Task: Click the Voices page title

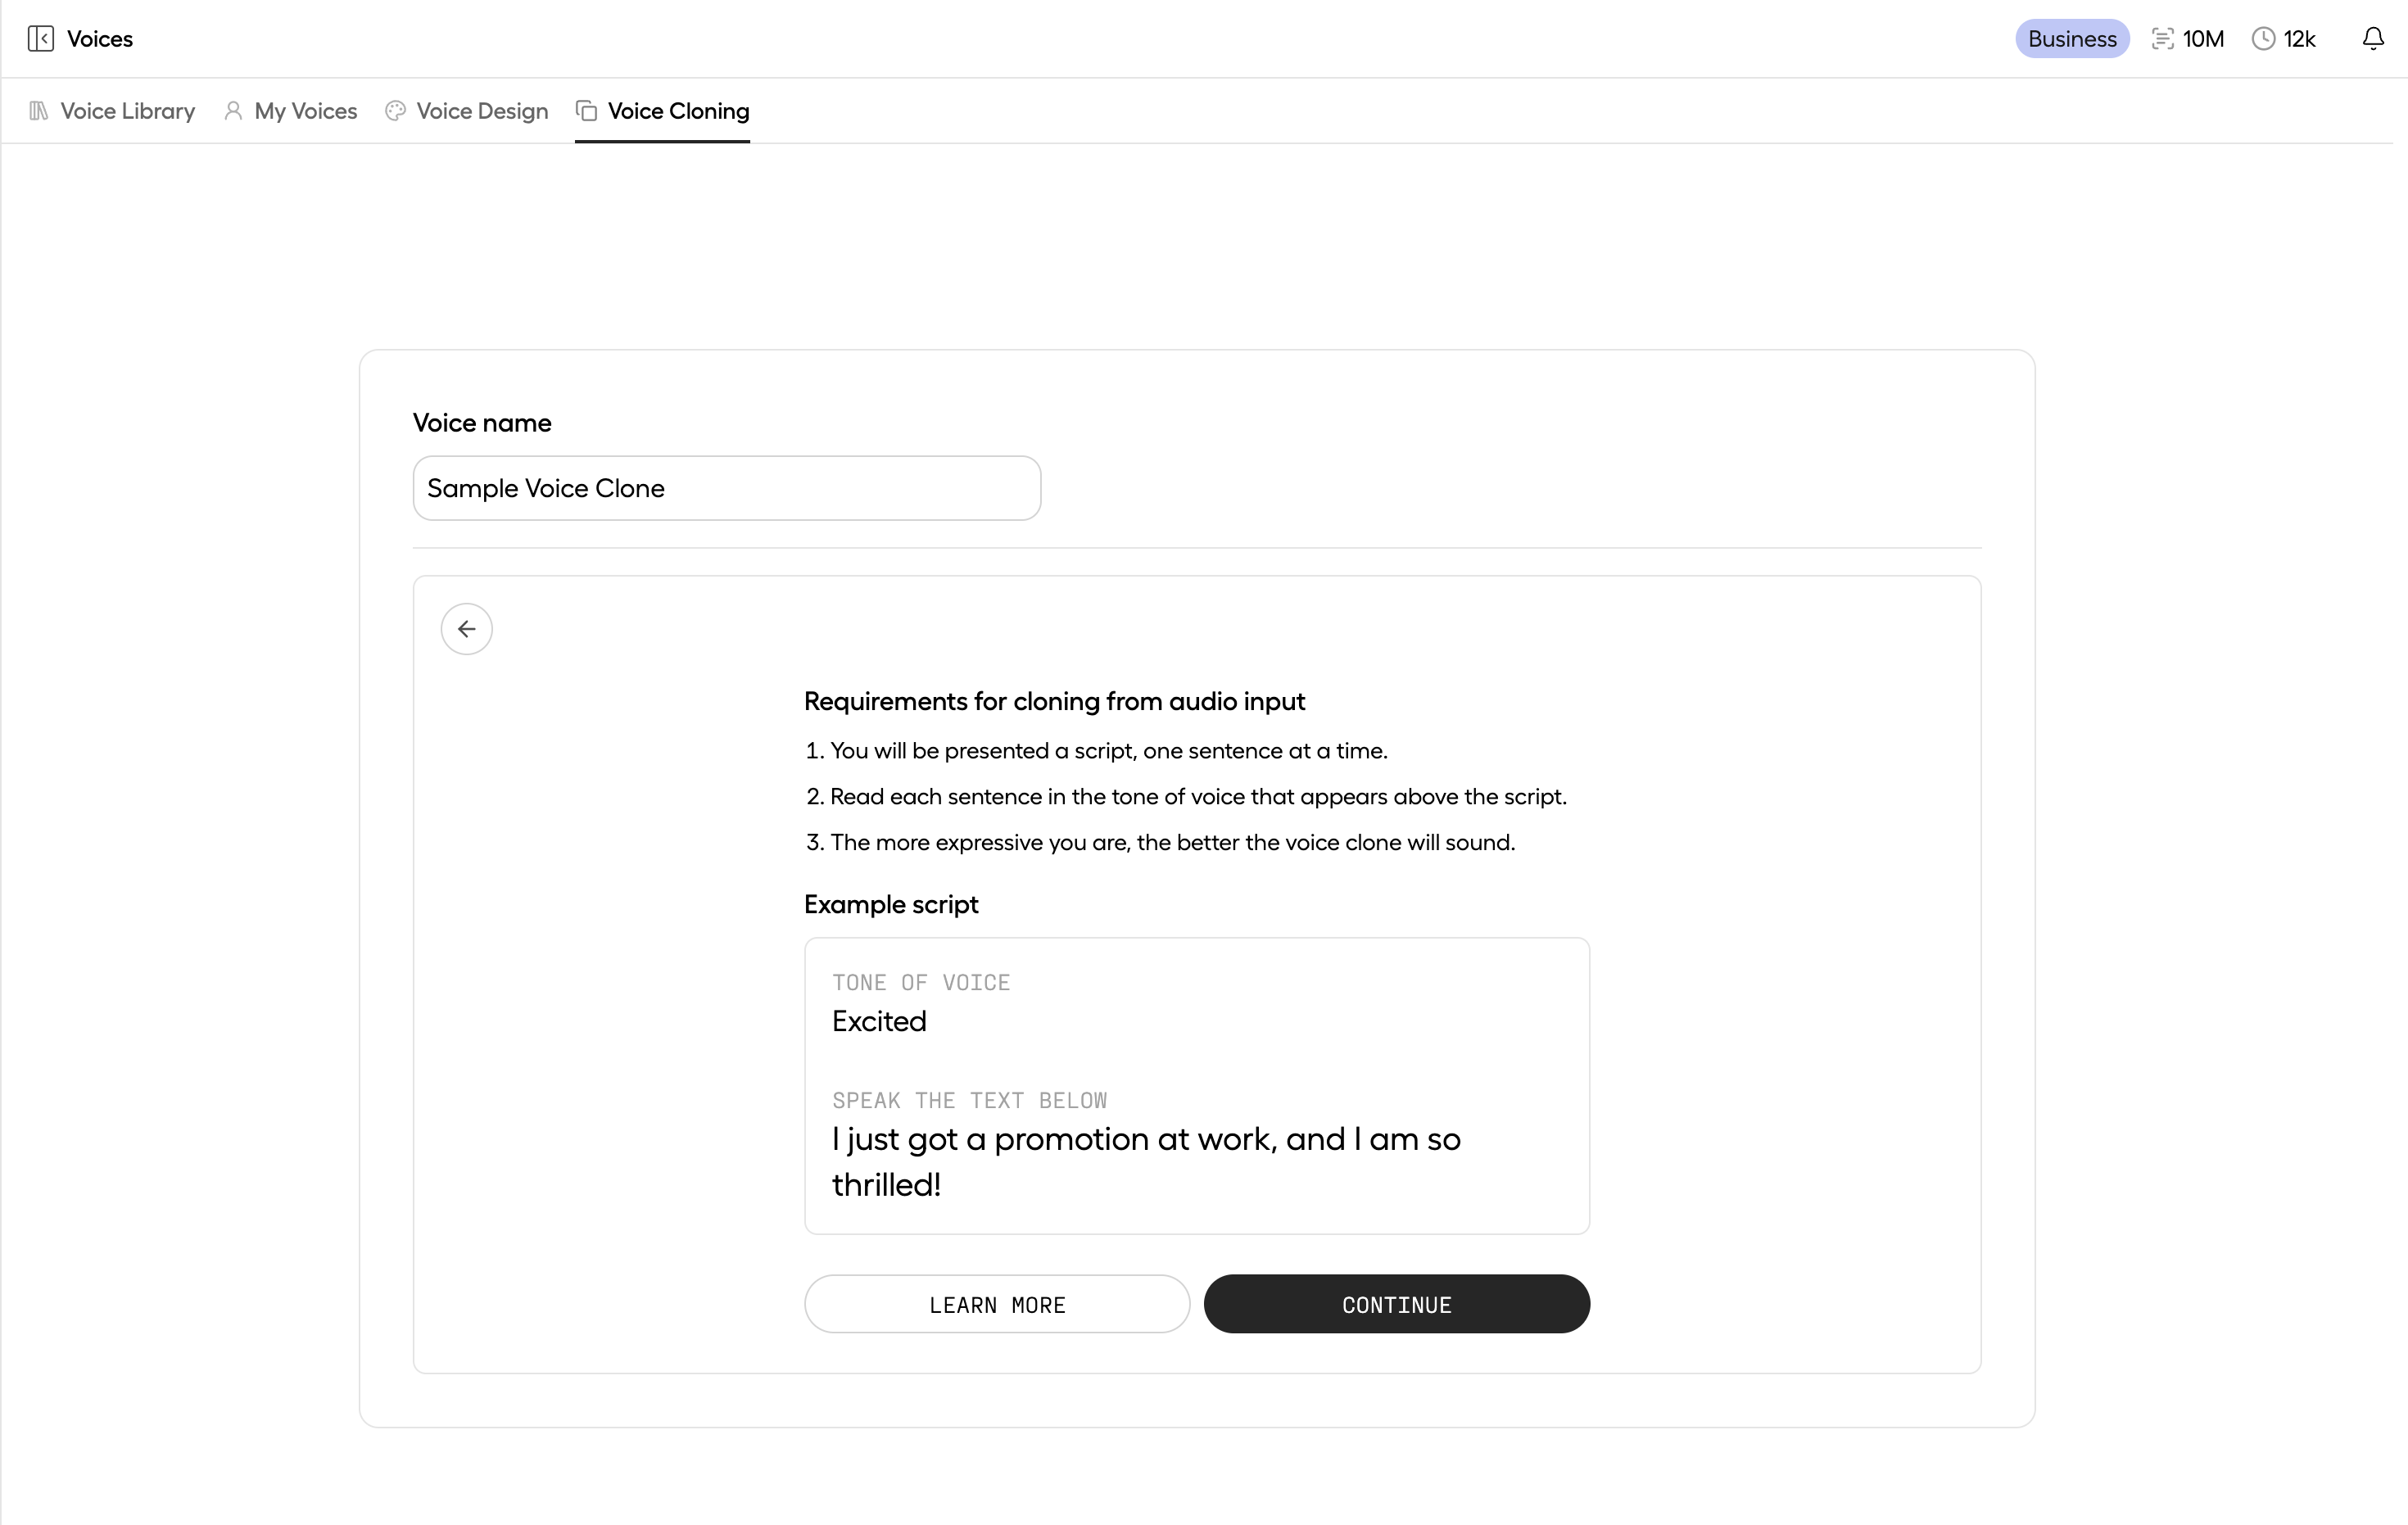Action: [x=100, y=39]
